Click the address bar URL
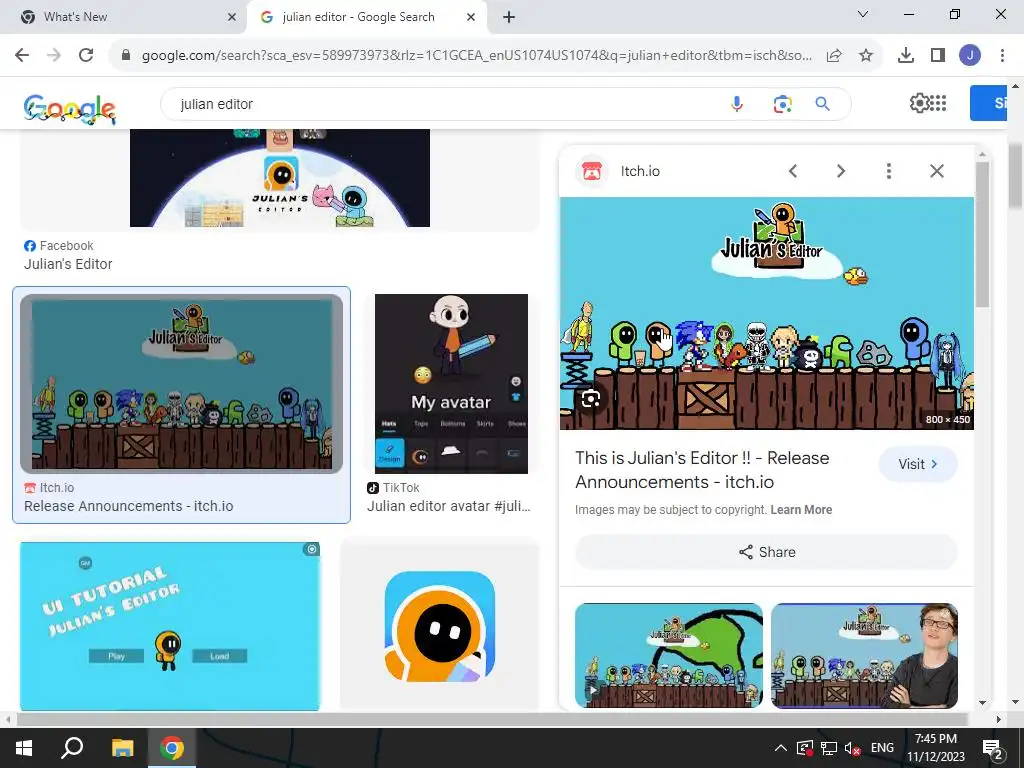The width and height of the screenshot is (1024, 768). coord(477,56)
